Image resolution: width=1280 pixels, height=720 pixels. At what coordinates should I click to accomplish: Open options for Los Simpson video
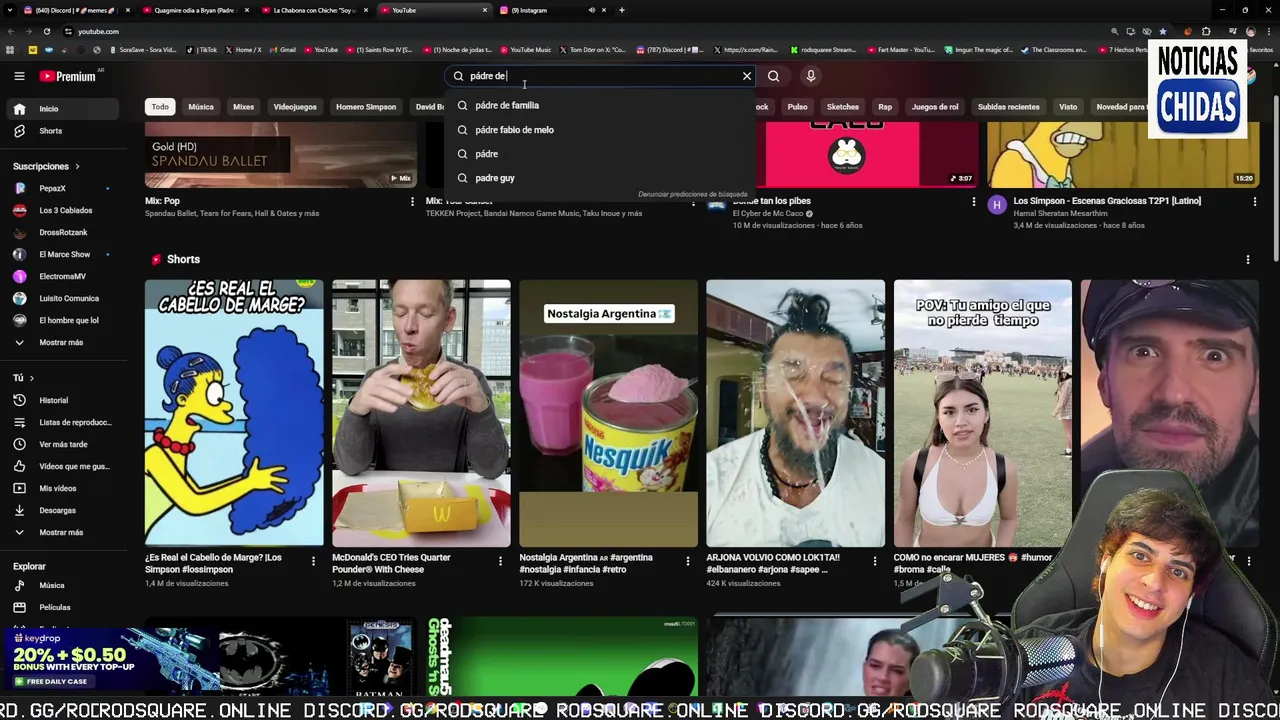[x=1254, y=202]
